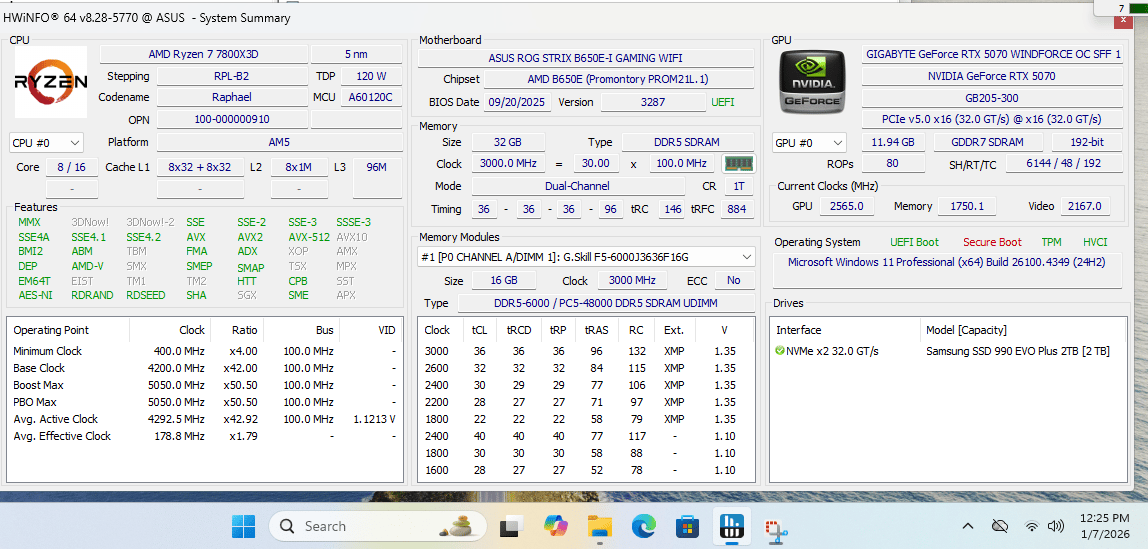
Task: Click the BIOS Date 09/20/2025 field
Action: (x=518, y=102)
